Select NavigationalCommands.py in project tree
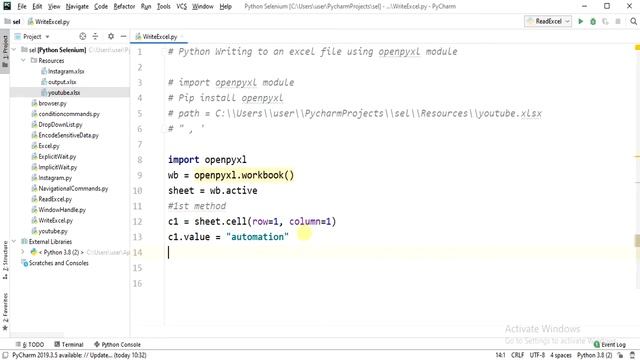Image resolution: width=640 pixels, height=360 pixels. tap(70, 189)
